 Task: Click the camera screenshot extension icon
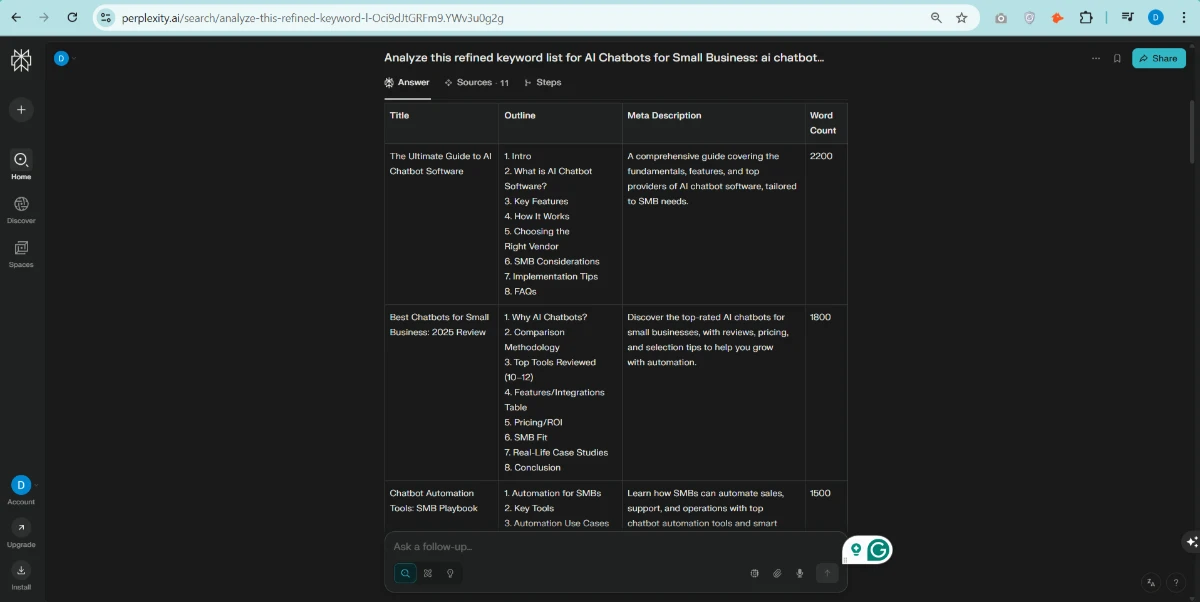pyautogui.click(x=1001, y=17)
